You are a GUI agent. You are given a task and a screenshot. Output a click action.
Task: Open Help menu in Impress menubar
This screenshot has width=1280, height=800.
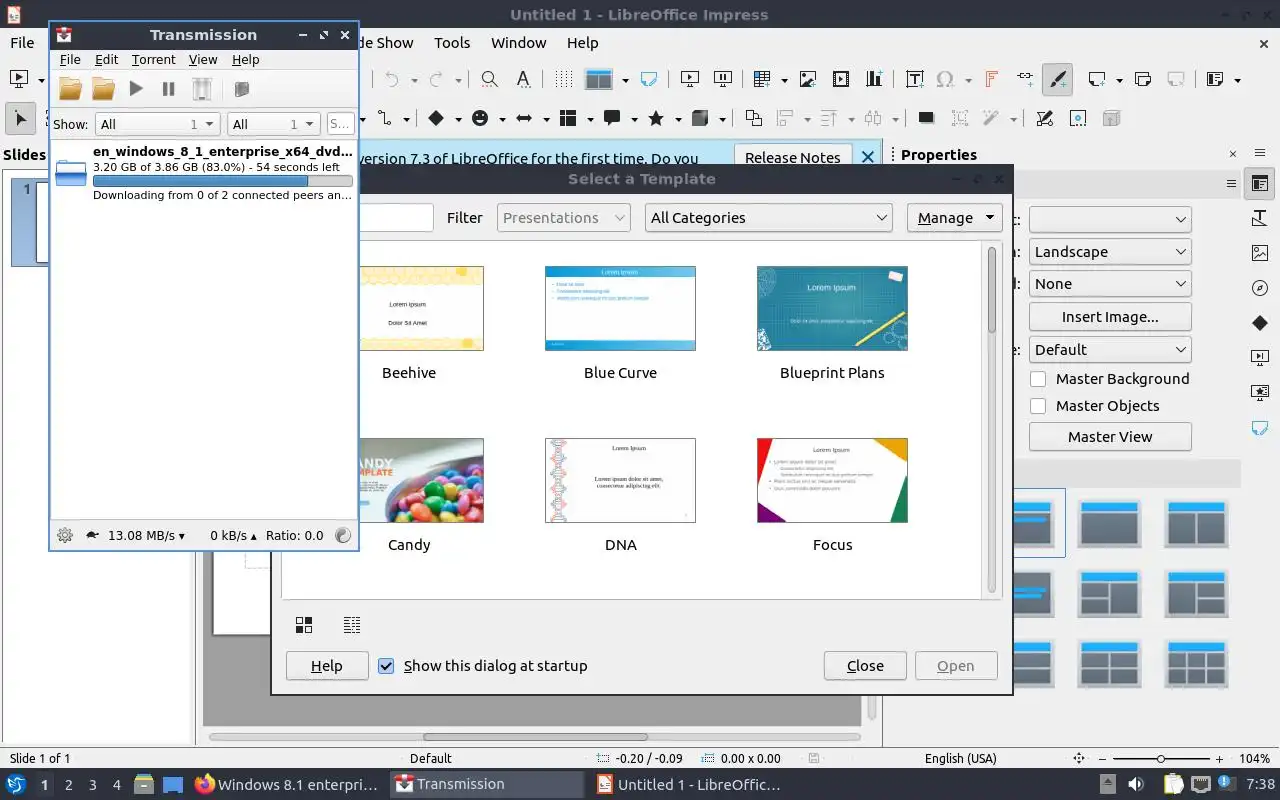582,43
